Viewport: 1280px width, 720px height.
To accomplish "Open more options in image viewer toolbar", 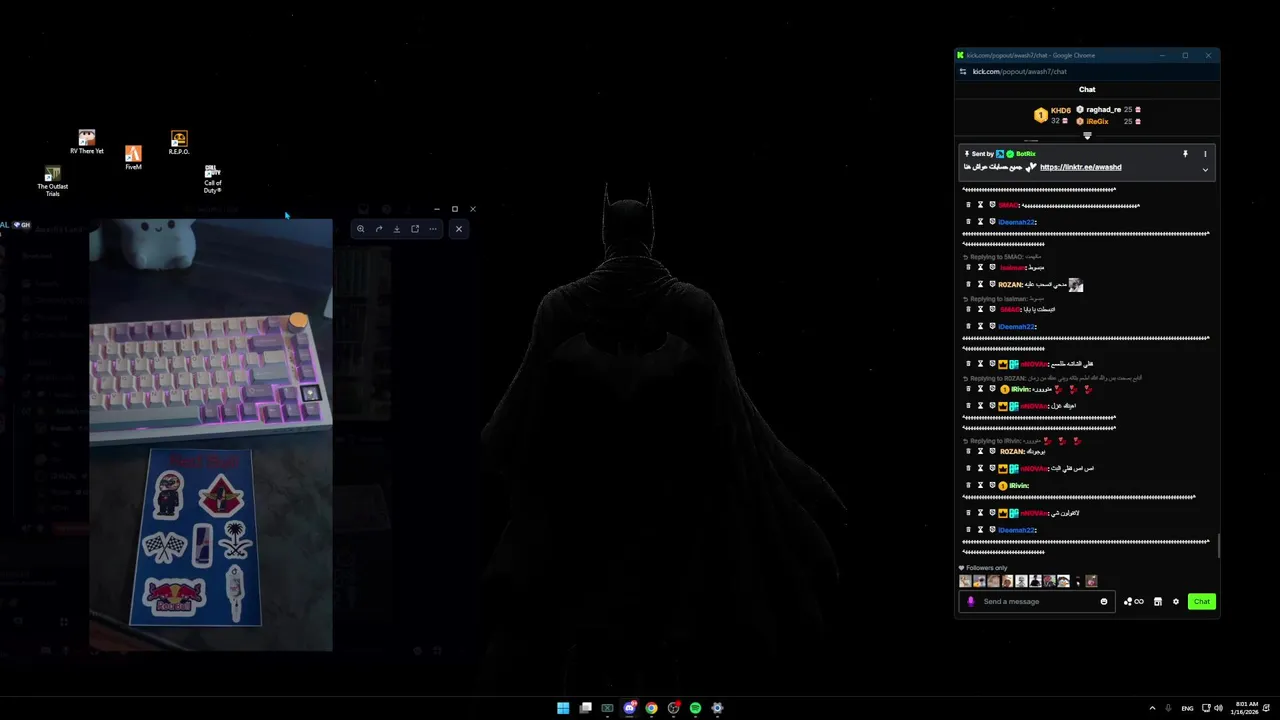I will pos(433,229).
